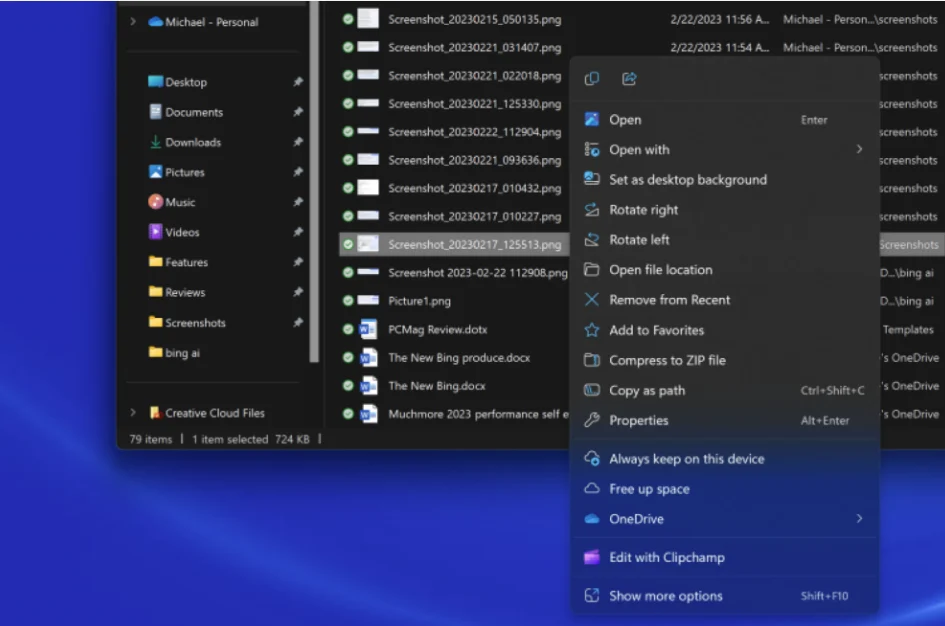
Task: Choose Open file location
Action: [724, 270]
